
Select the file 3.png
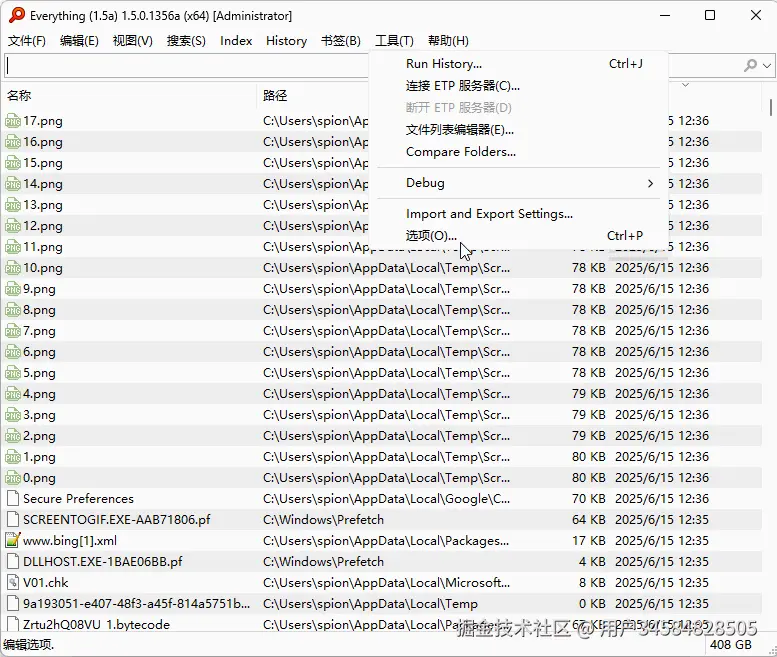pyautogui.click(x=40, y=415)
